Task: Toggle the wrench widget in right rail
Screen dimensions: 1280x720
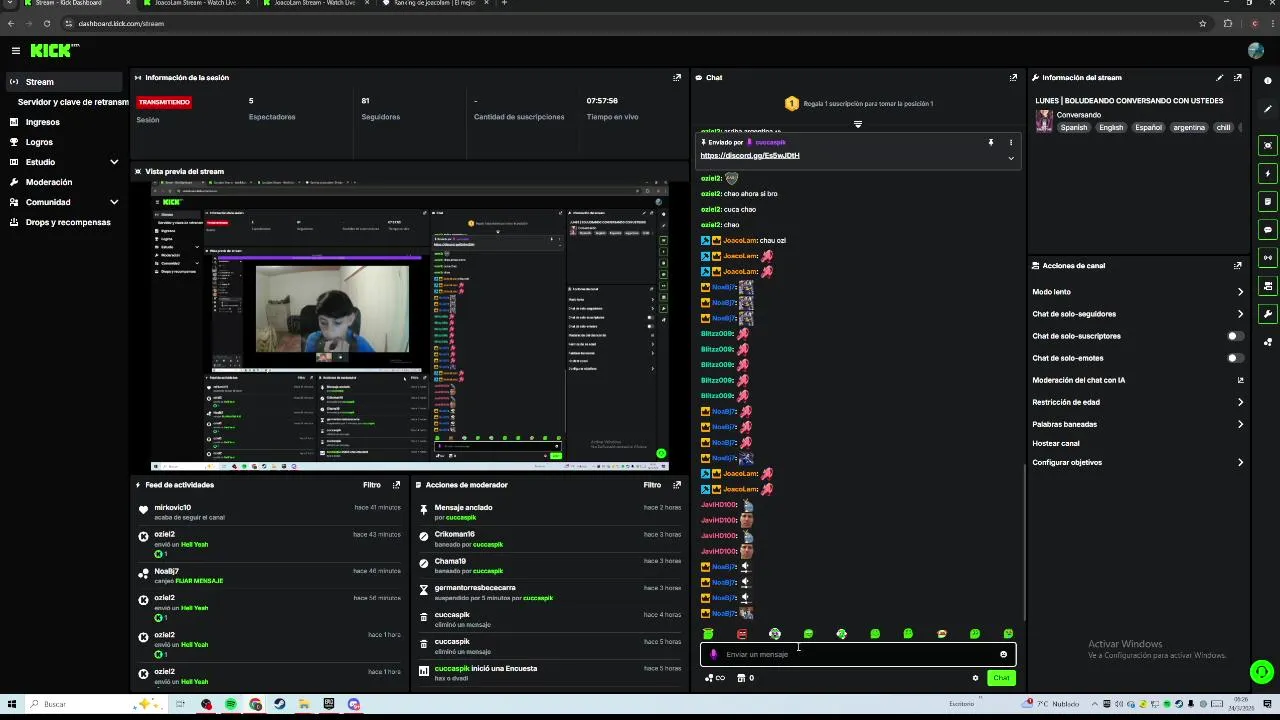Action: [1268, 314]
